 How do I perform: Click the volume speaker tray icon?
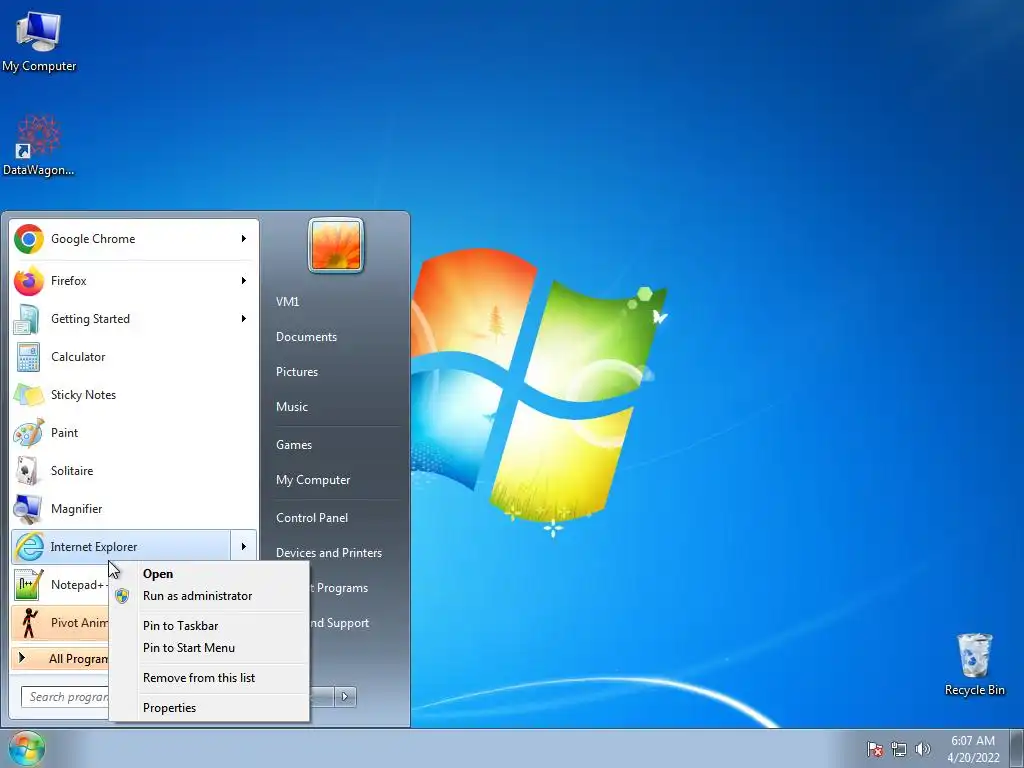923,749
